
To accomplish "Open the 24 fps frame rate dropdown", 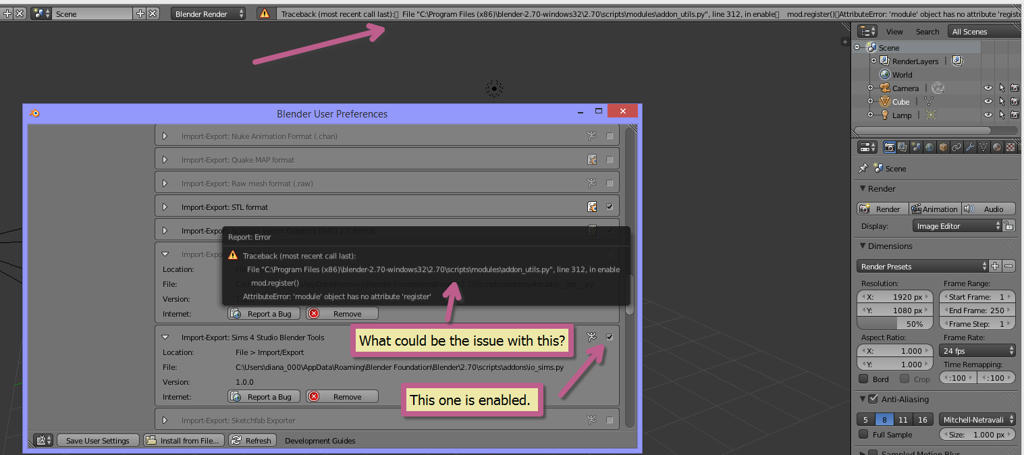I will click(976, 351).
